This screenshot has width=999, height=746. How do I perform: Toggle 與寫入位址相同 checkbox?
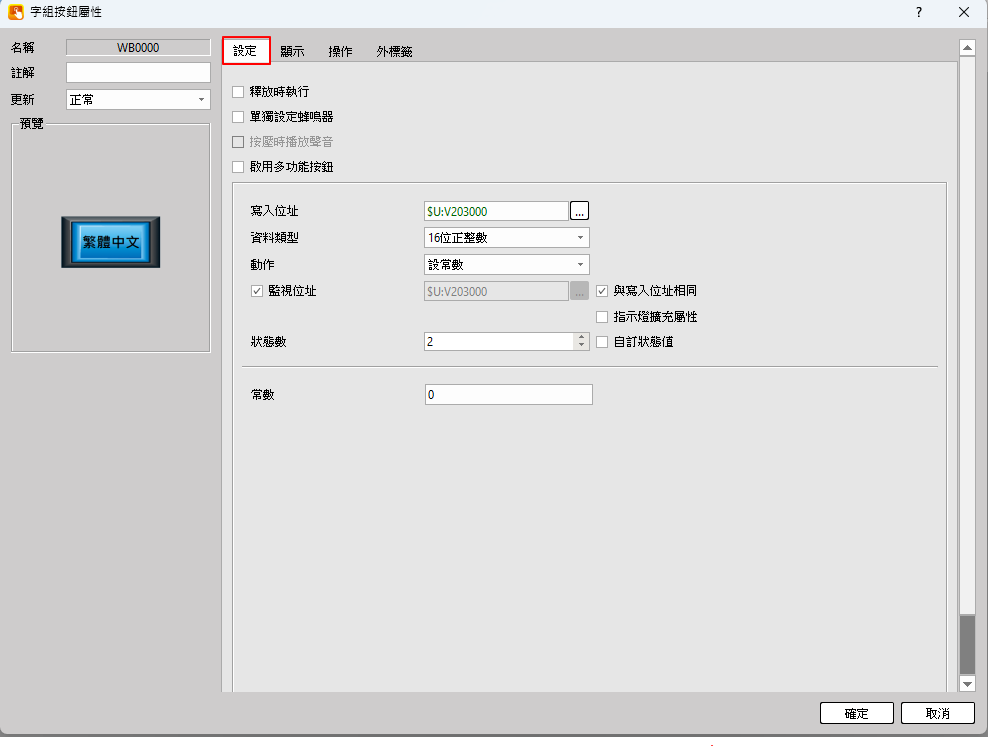[602, 291]
